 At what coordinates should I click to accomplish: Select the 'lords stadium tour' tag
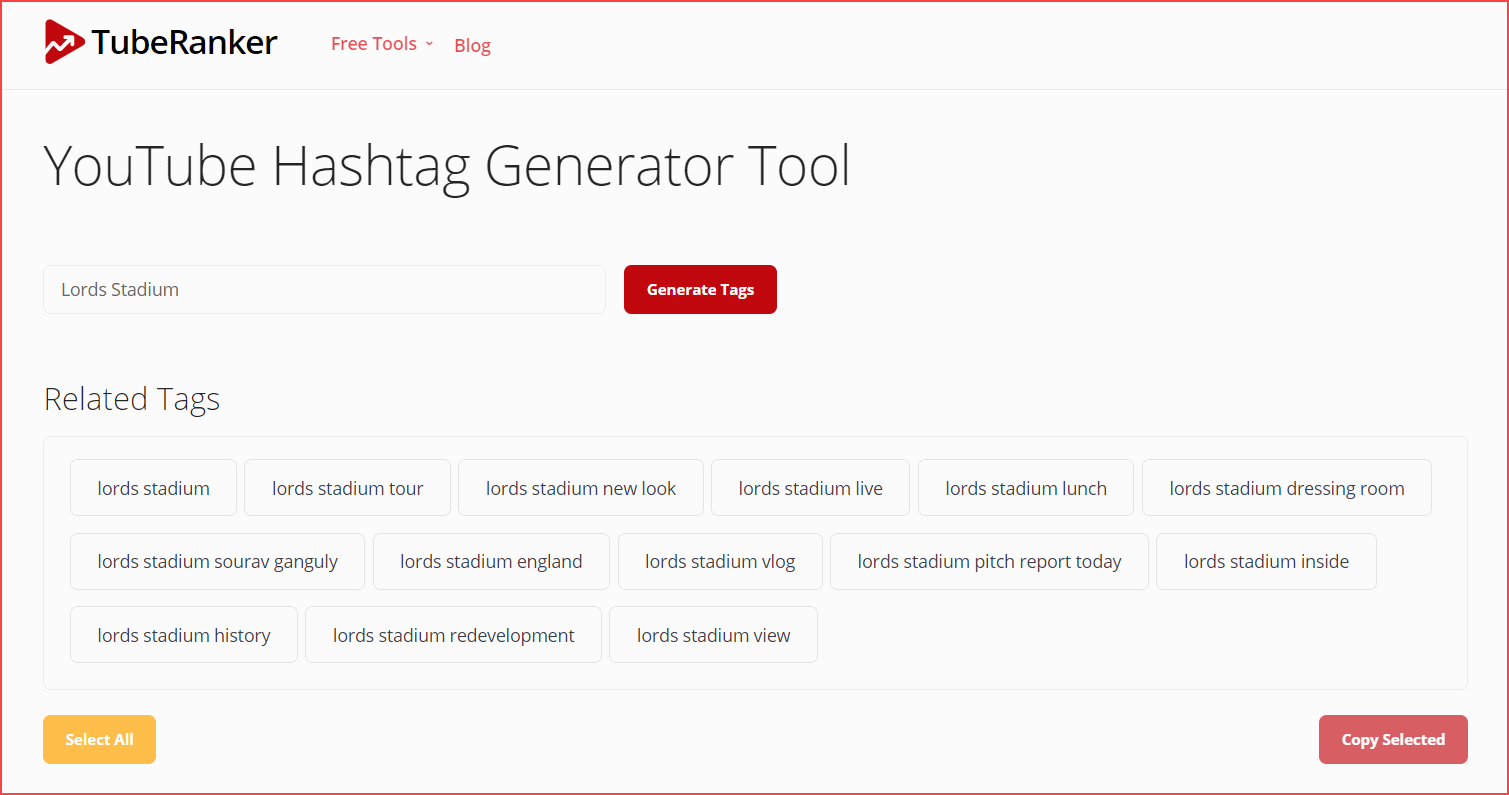[x=347, y=488]
